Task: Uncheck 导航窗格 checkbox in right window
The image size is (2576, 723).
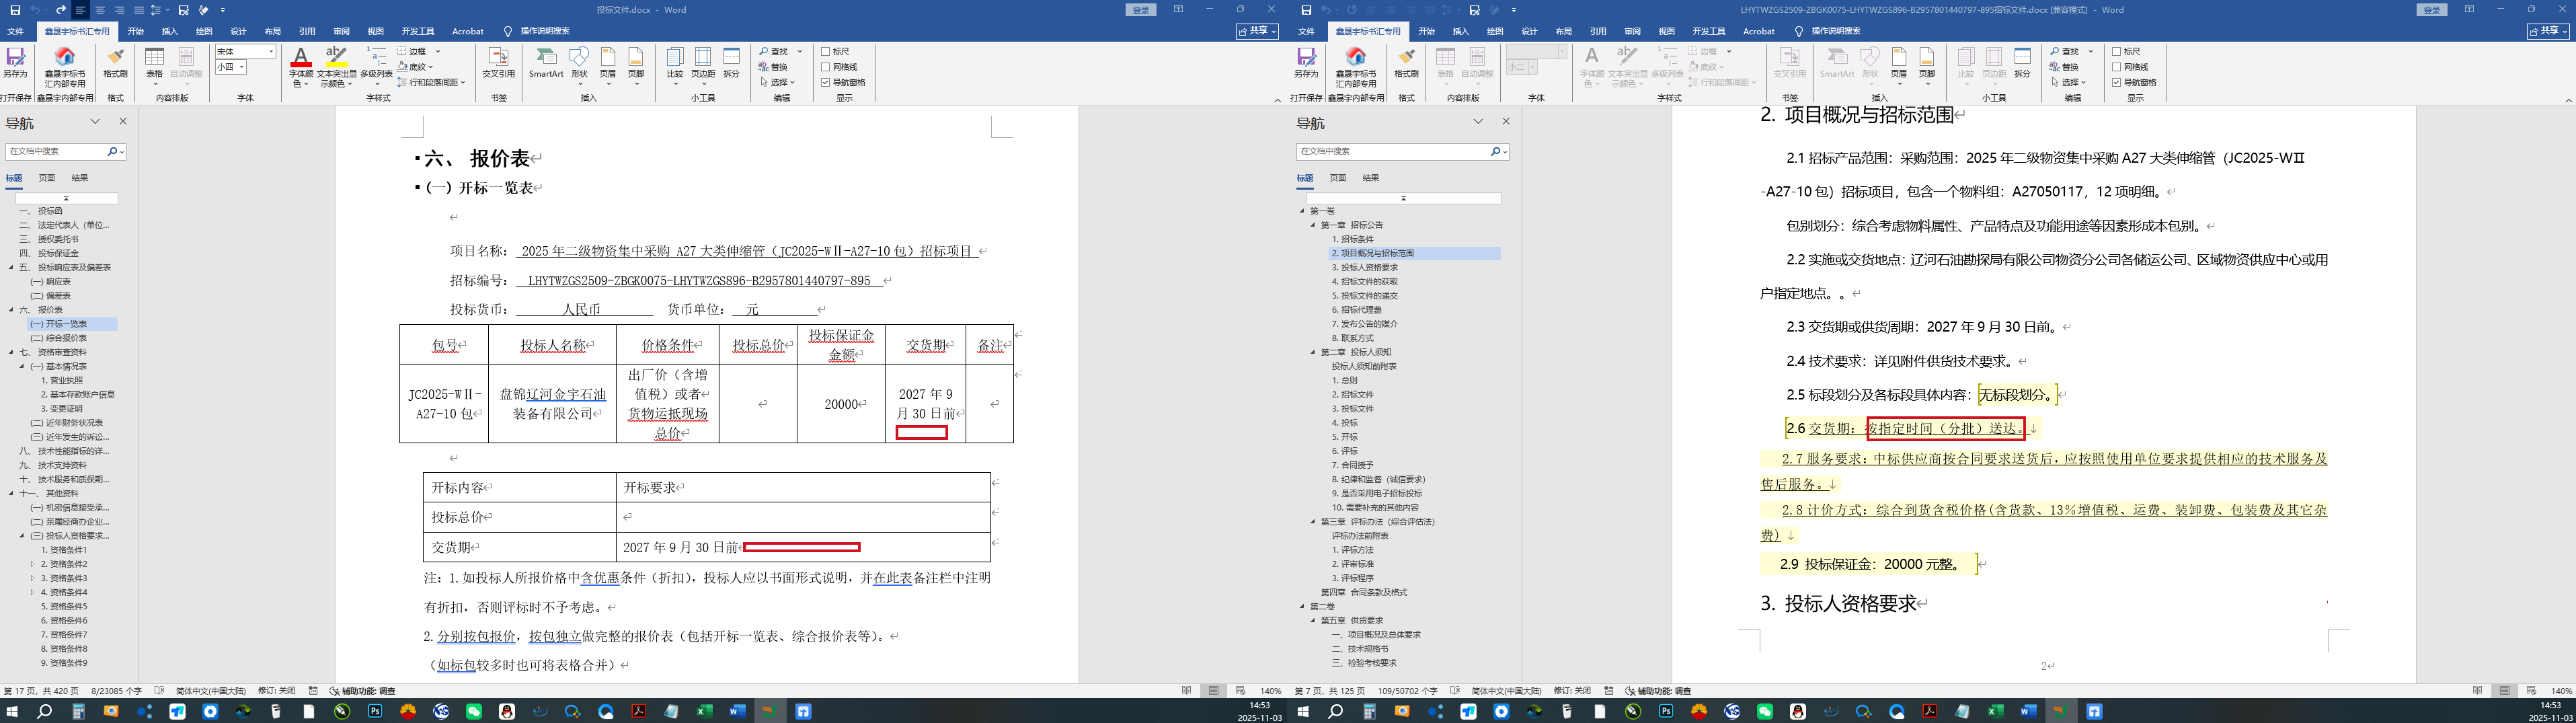Action: click(2117, 82)
